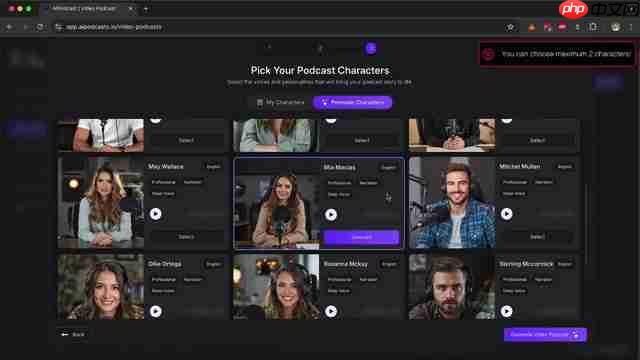This screenshot has width=640, height=360.
Task: Open Mitchel Mullen's portrait thumbnail
Action: pyautogui.click(x=452, y=203)
